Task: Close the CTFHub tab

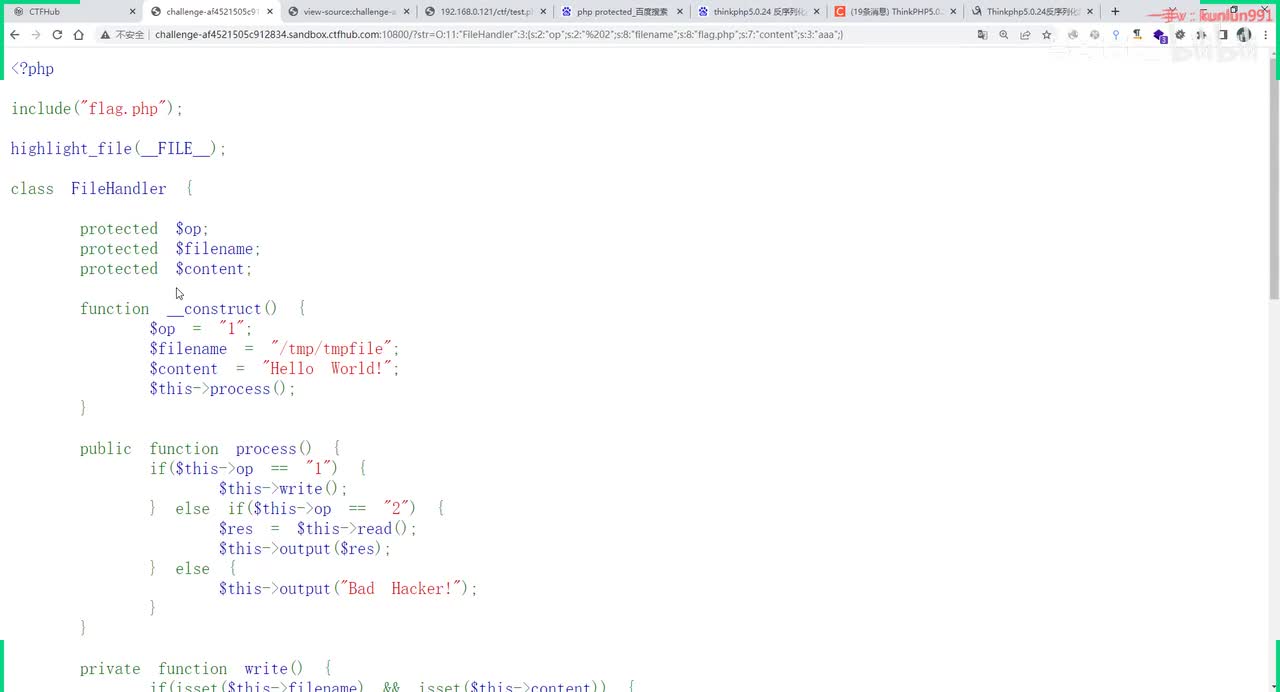Action: click(132, 12)
